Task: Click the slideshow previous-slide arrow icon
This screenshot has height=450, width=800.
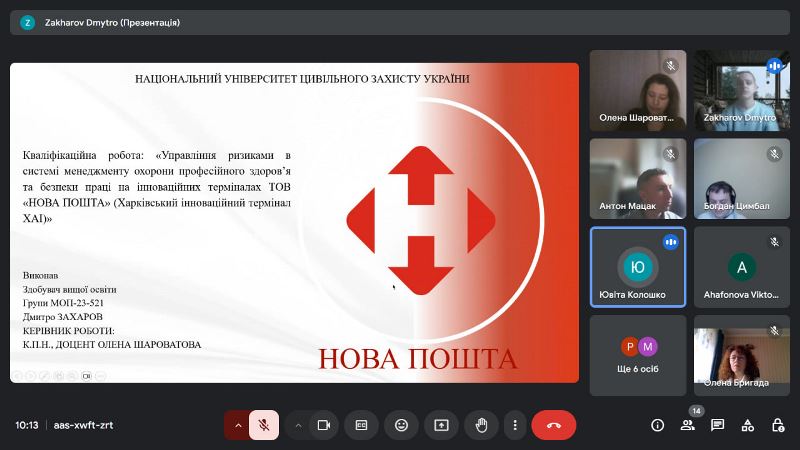Action: pos(17,376)
